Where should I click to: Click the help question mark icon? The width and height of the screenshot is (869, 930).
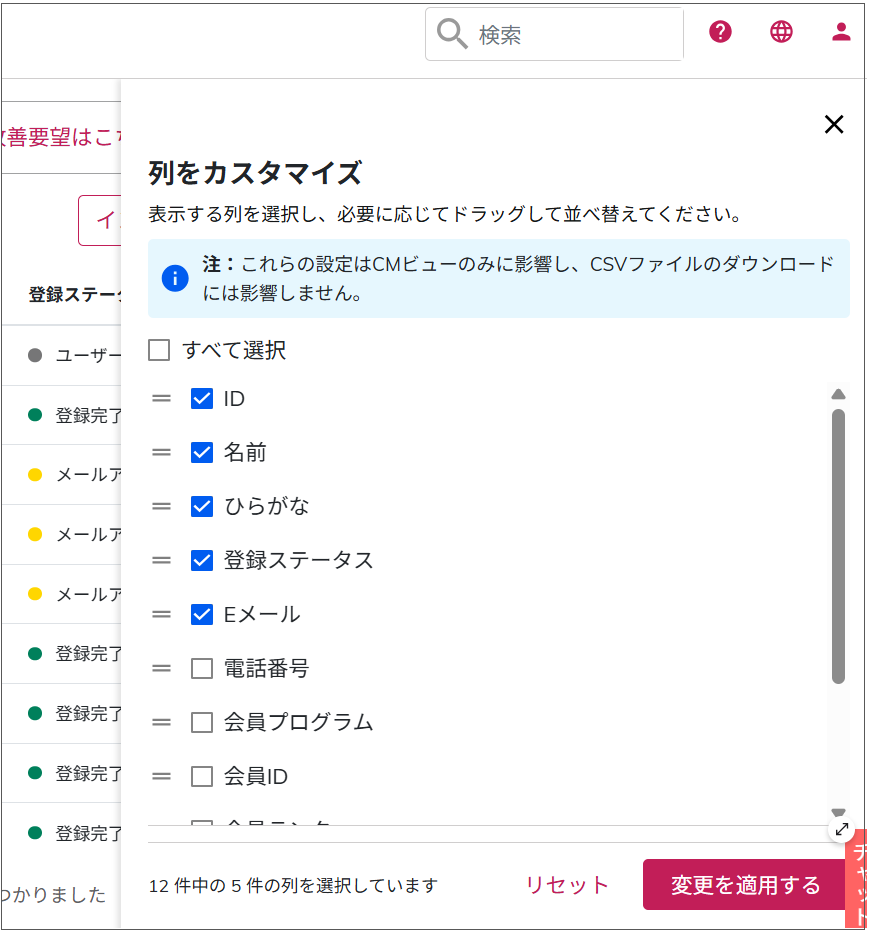[x=720, y=32]
